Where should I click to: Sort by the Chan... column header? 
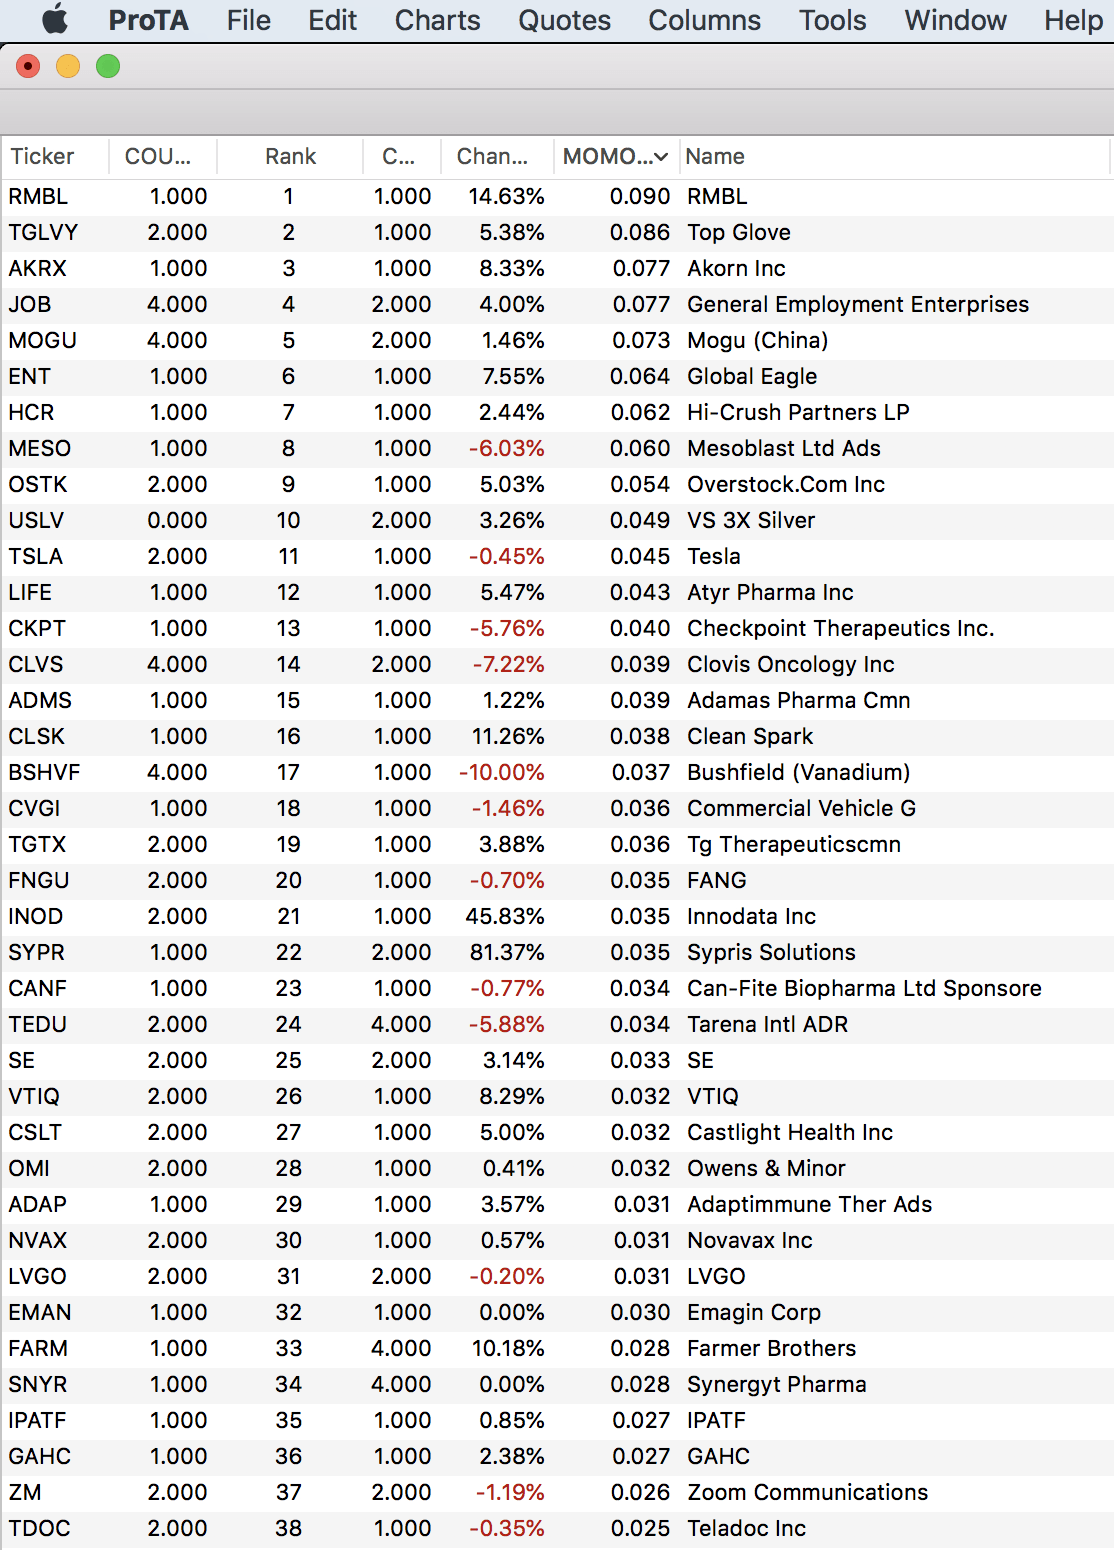(x=492, y=157)
